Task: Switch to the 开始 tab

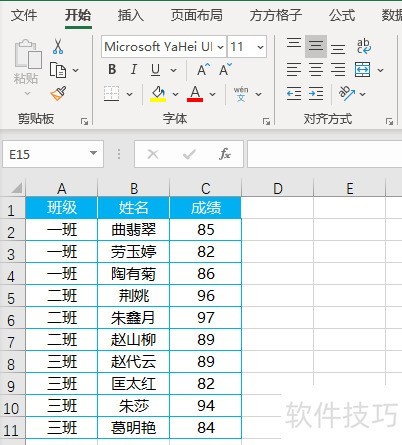Action: (x=78, y=15)
